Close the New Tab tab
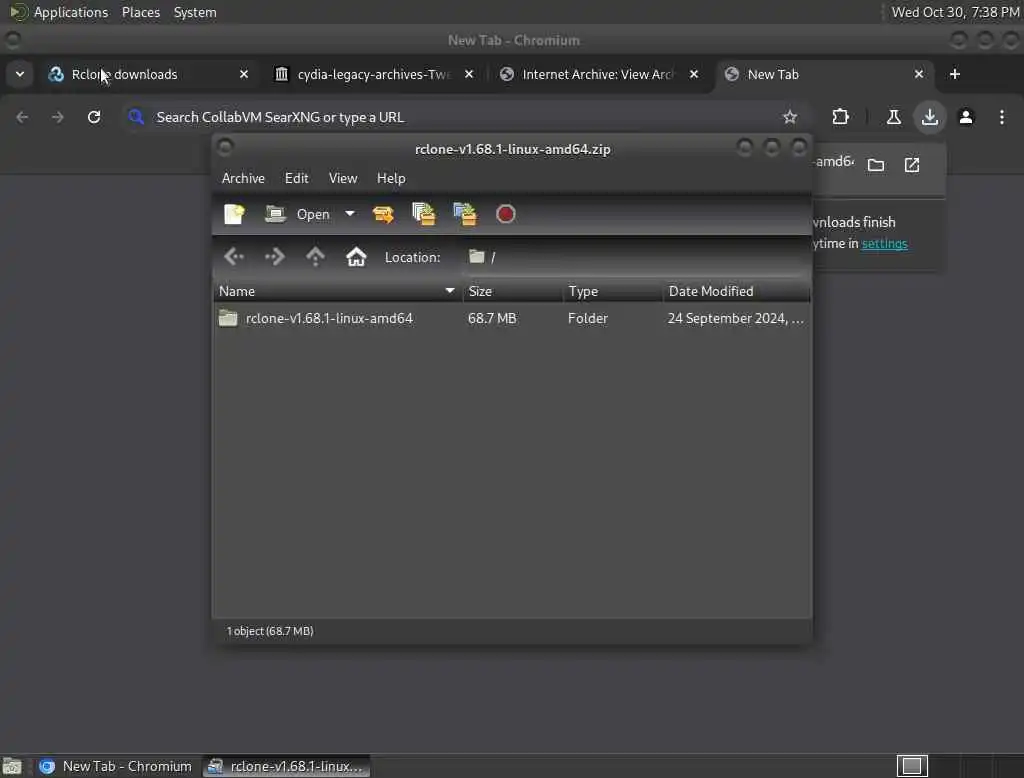This screenshot has width=1024, height=778. (x=919, y=74)
